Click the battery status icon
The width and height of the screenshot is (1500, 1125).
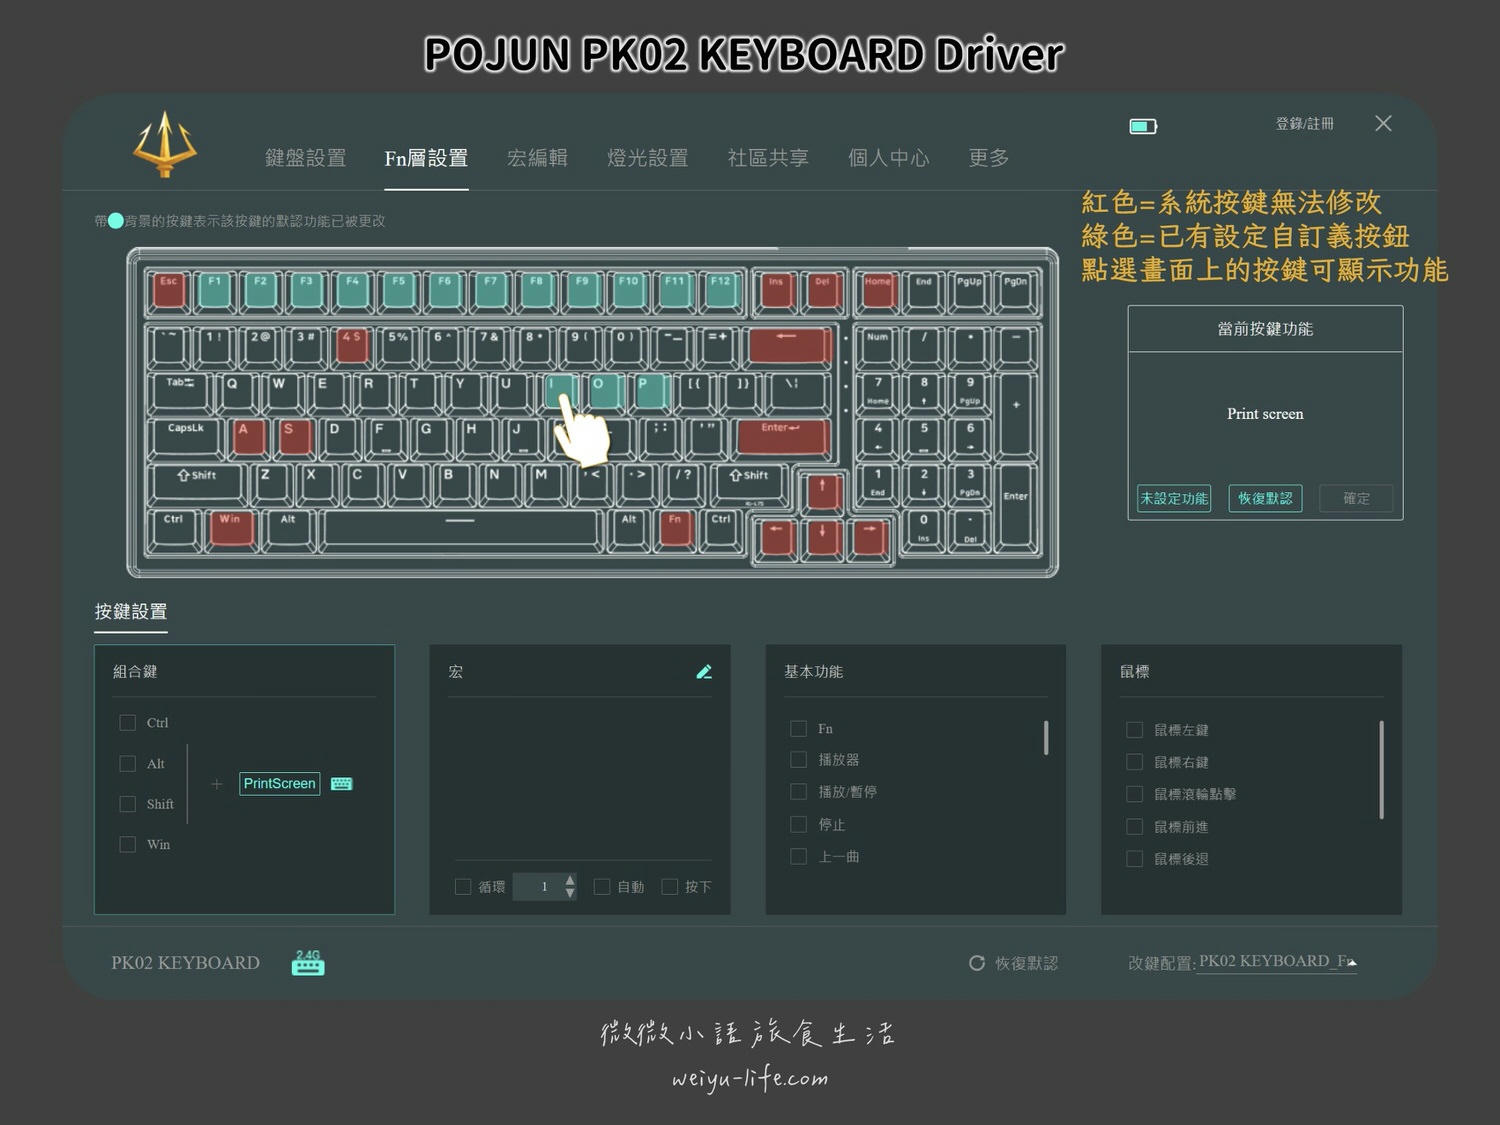(x=1143, y=126)
